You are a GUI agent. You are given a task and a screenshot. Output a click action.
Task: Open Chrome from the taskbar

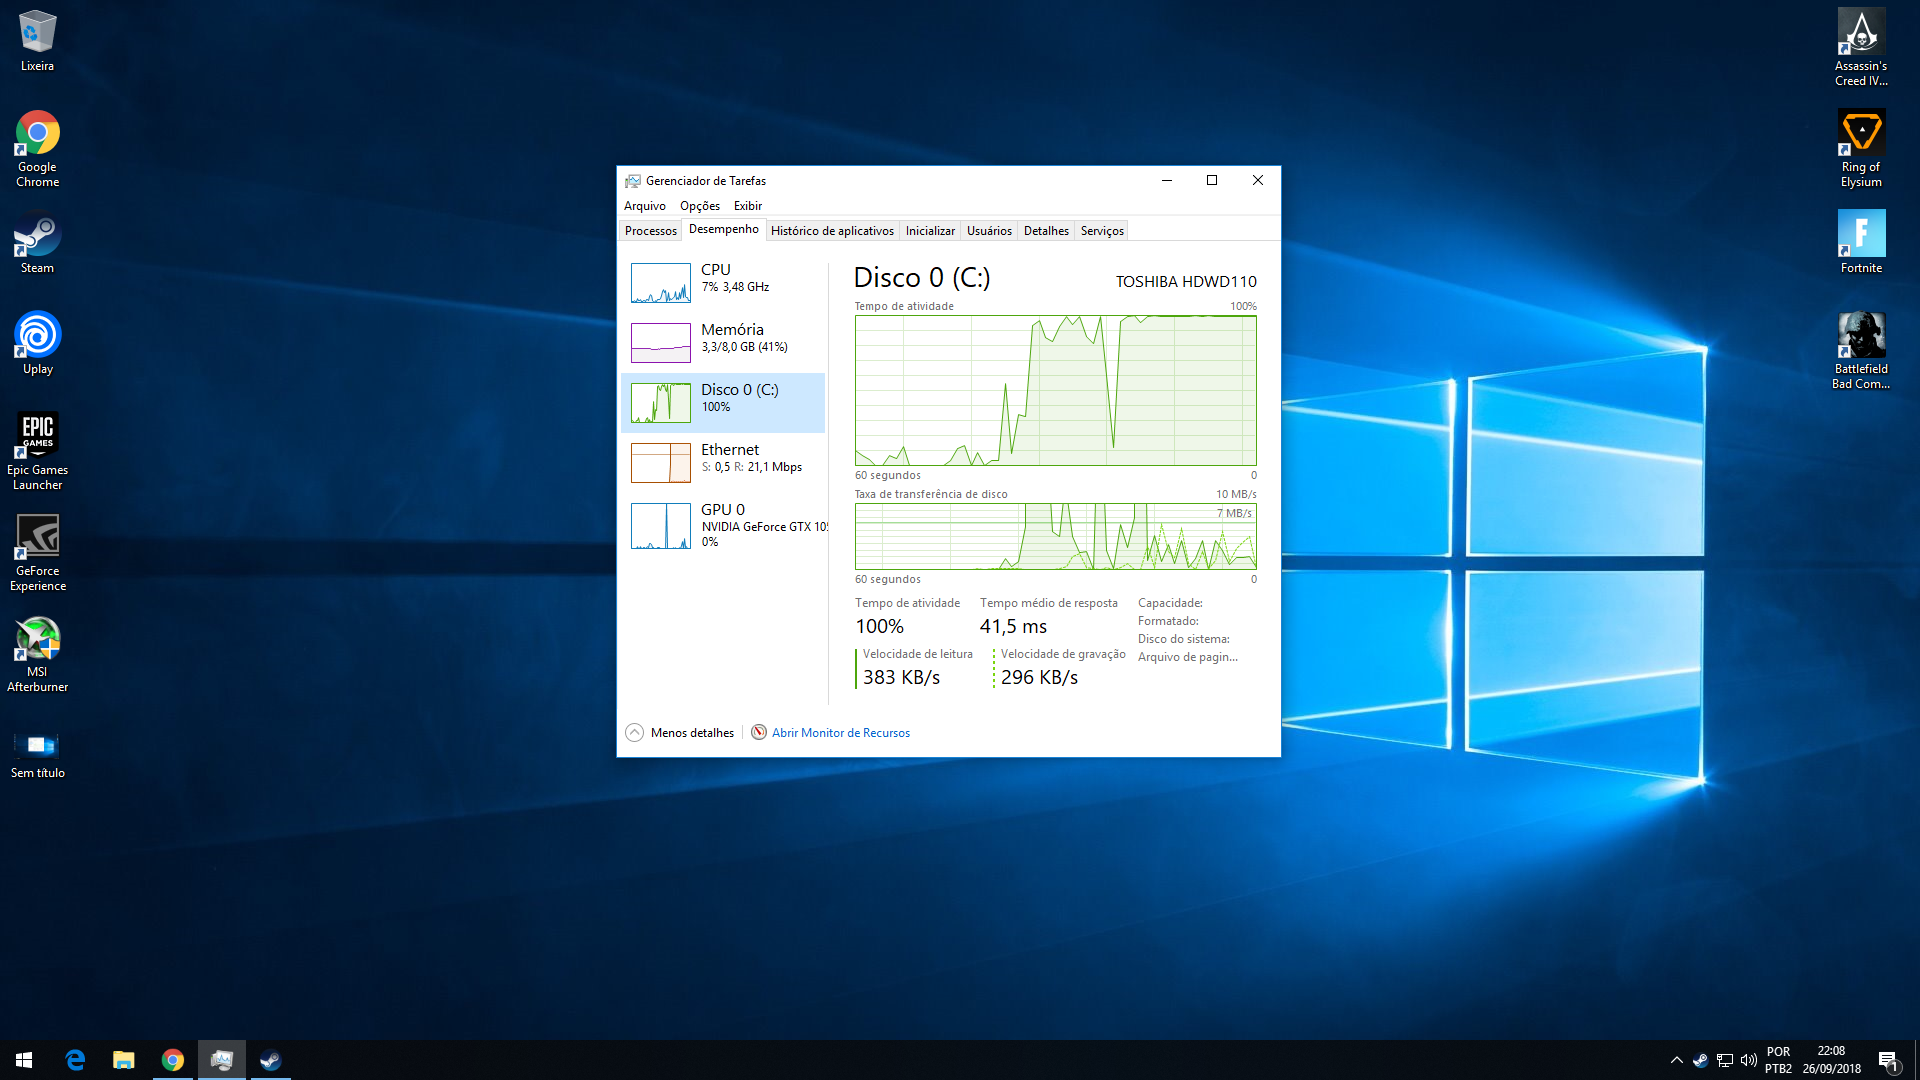pyautogui.click(x=173, y=1060)
